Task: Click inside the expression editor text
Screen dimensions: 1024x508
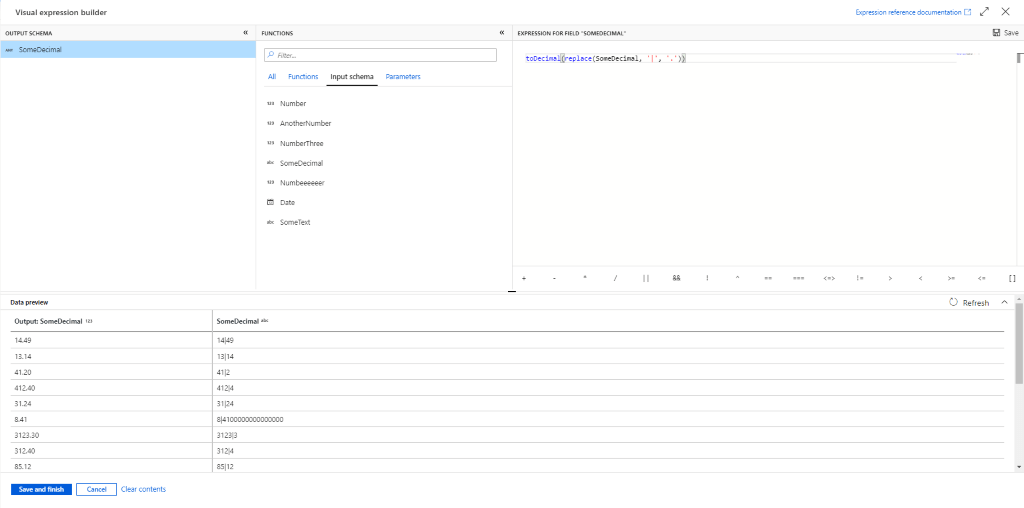Action: pyautogui.click(x=605, y=59)
